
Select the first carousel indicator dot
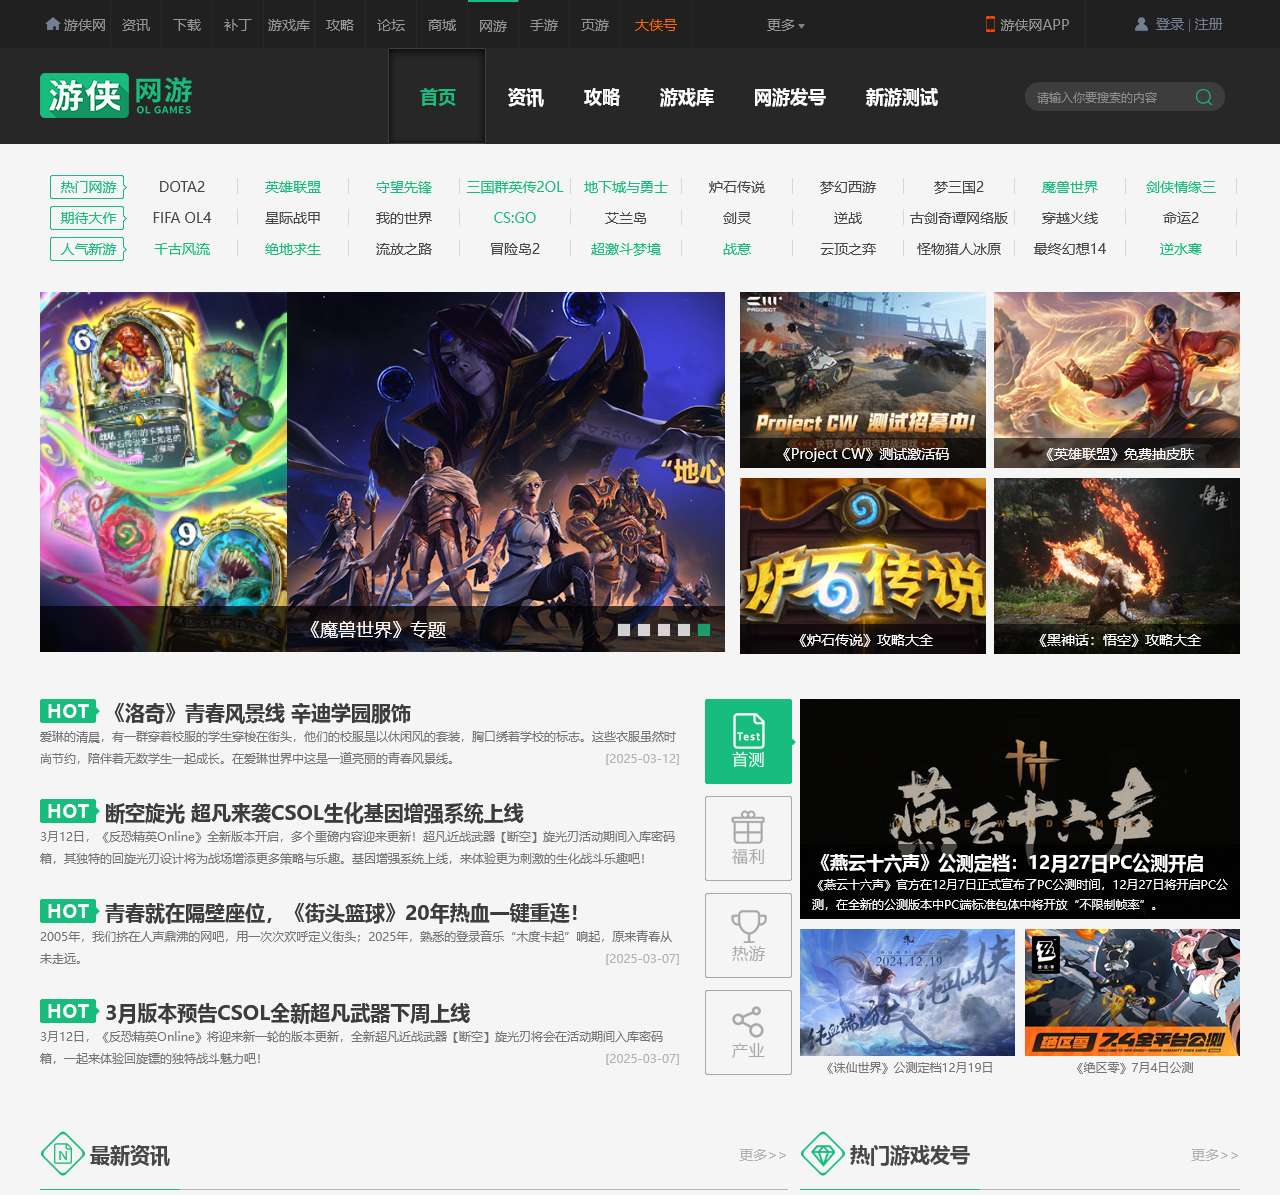pyautogui.click(x=624, y=630)
